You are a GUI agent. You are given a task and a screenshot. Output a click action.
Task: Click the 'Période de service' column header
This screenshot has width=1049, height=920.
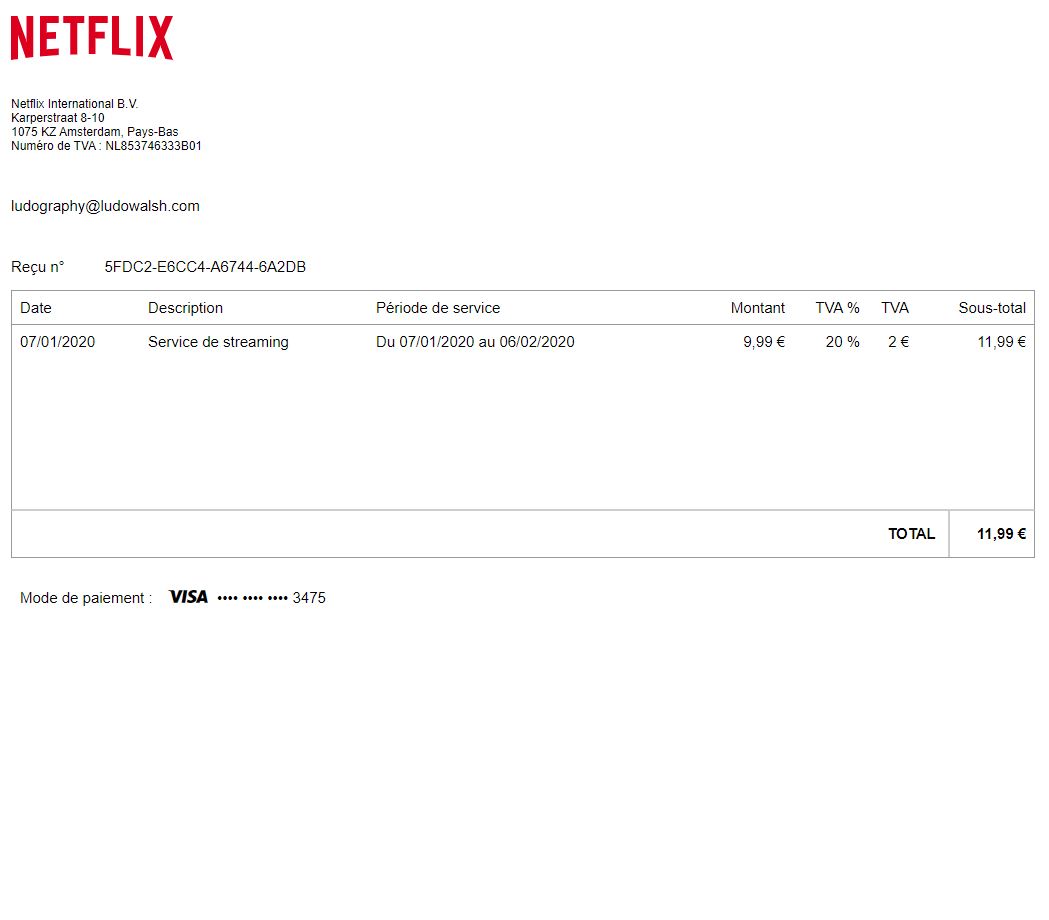[x=438, y=308]
